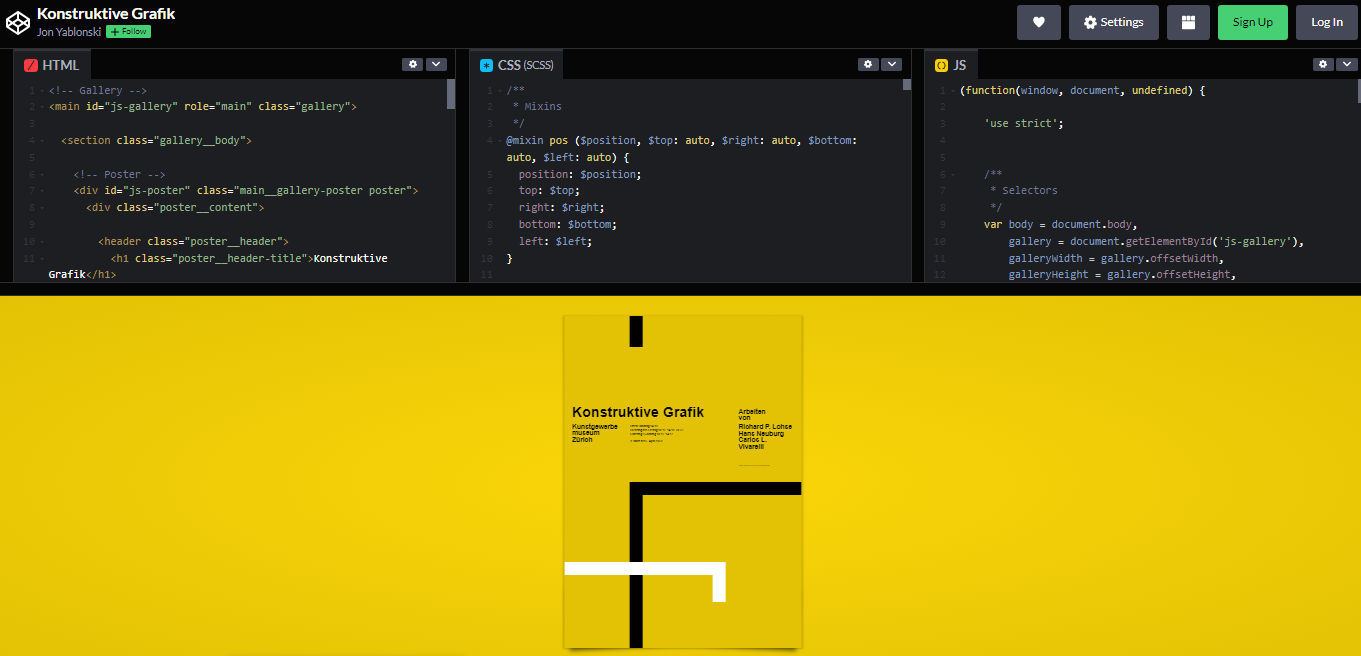Fold JS line 6 comment block

coord(952,174)
